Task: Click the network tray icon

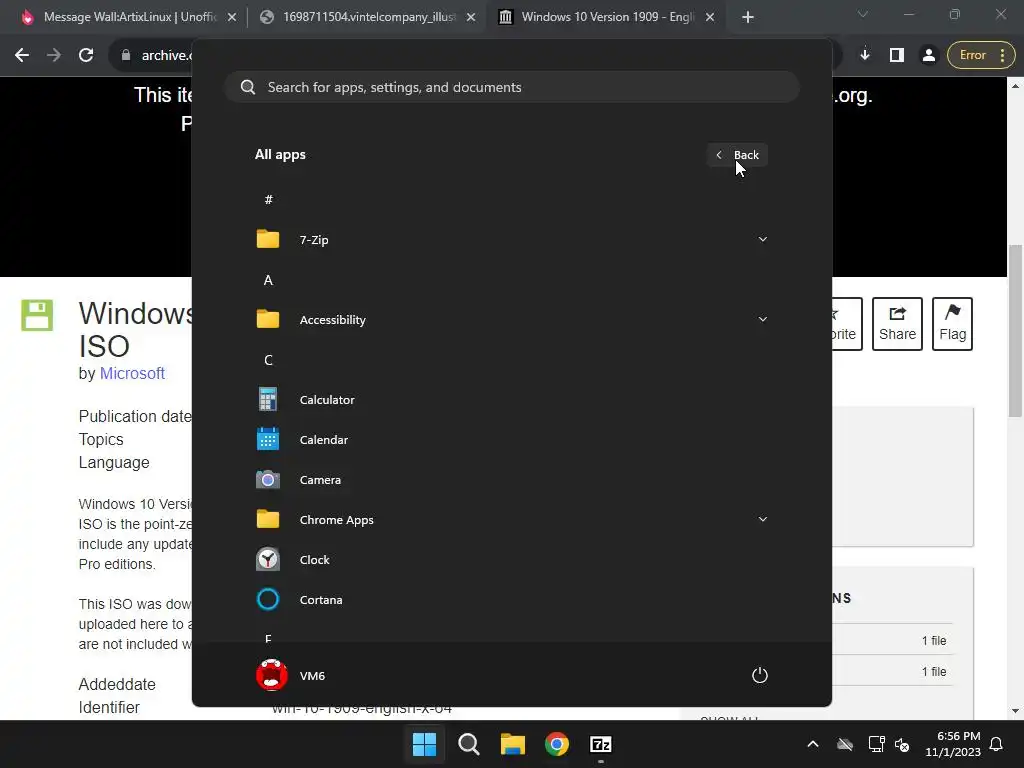Action: pos(876,744)
